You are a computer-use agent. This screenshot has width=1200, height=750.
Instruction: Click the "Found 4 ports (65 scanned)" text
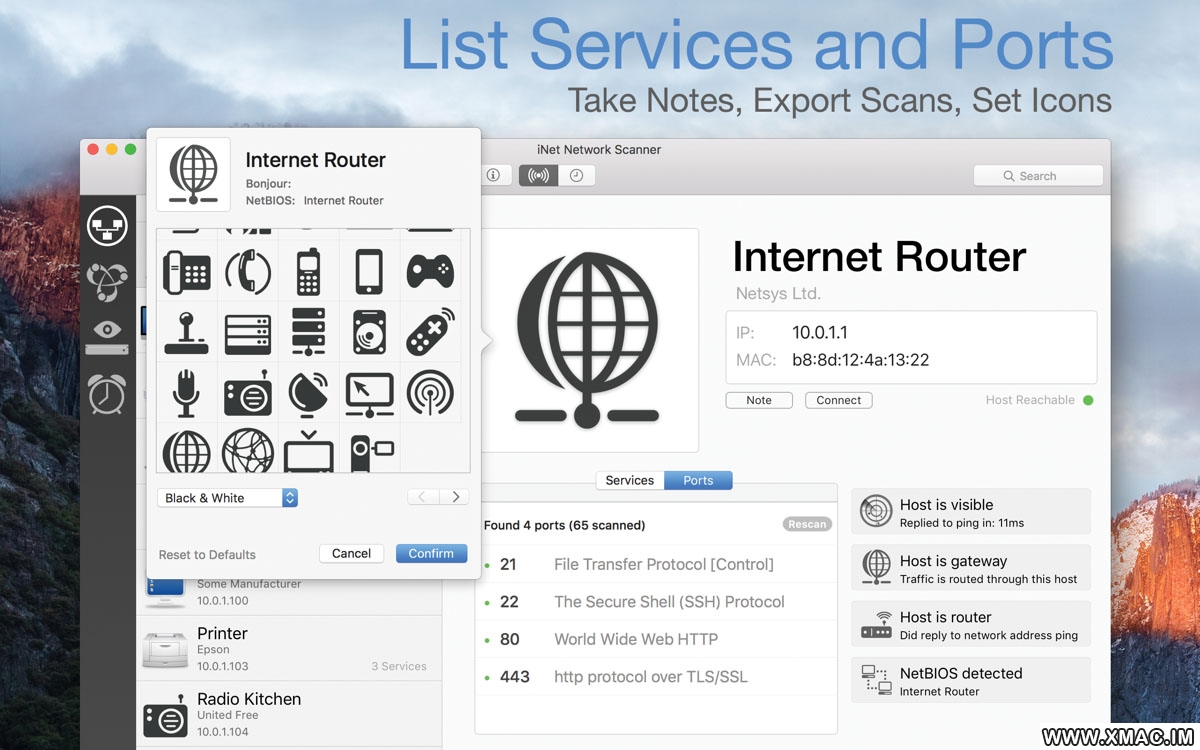point(564,525)
